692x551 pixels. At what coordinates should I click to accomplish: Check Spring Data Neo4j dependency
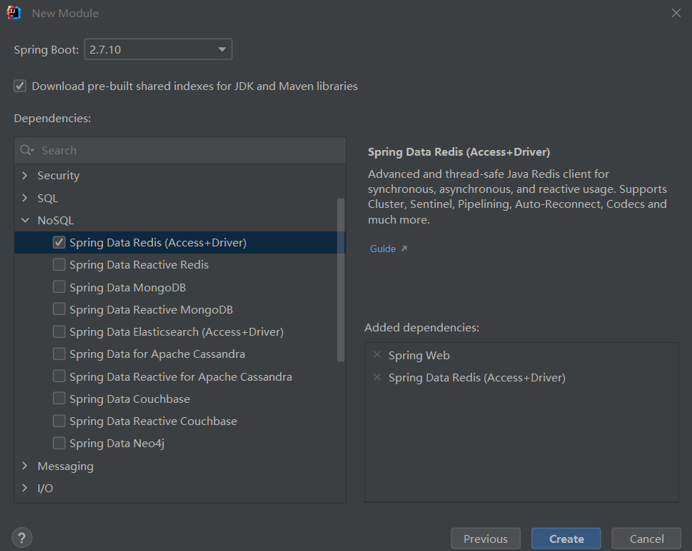click(59, 443)
